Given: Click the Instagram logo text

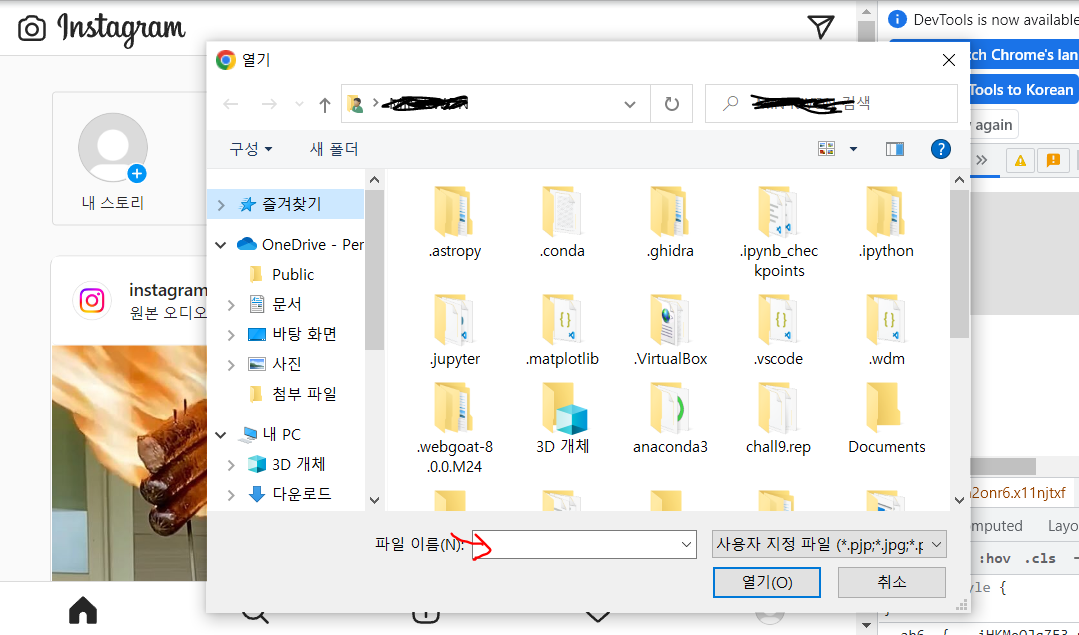Looking at the screenshot, I should (121, 28).
